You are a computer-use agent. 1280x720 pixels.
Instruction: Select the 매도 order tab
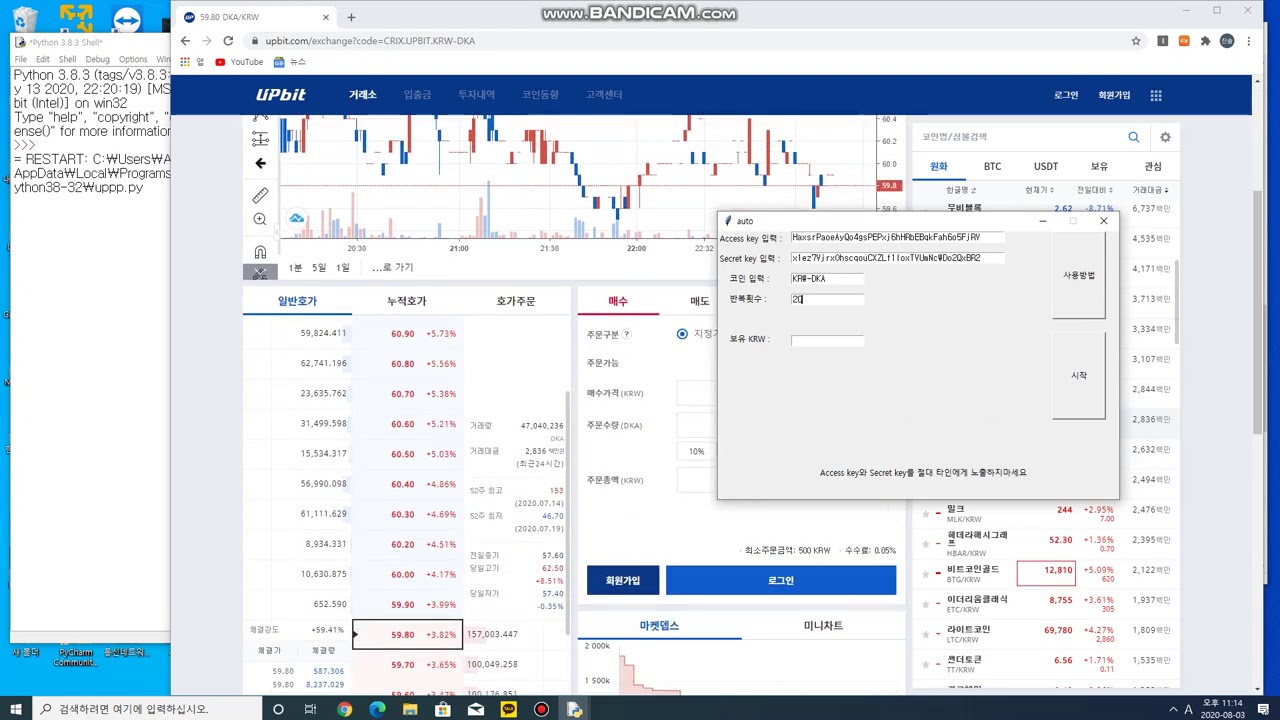tap(699, 301)
